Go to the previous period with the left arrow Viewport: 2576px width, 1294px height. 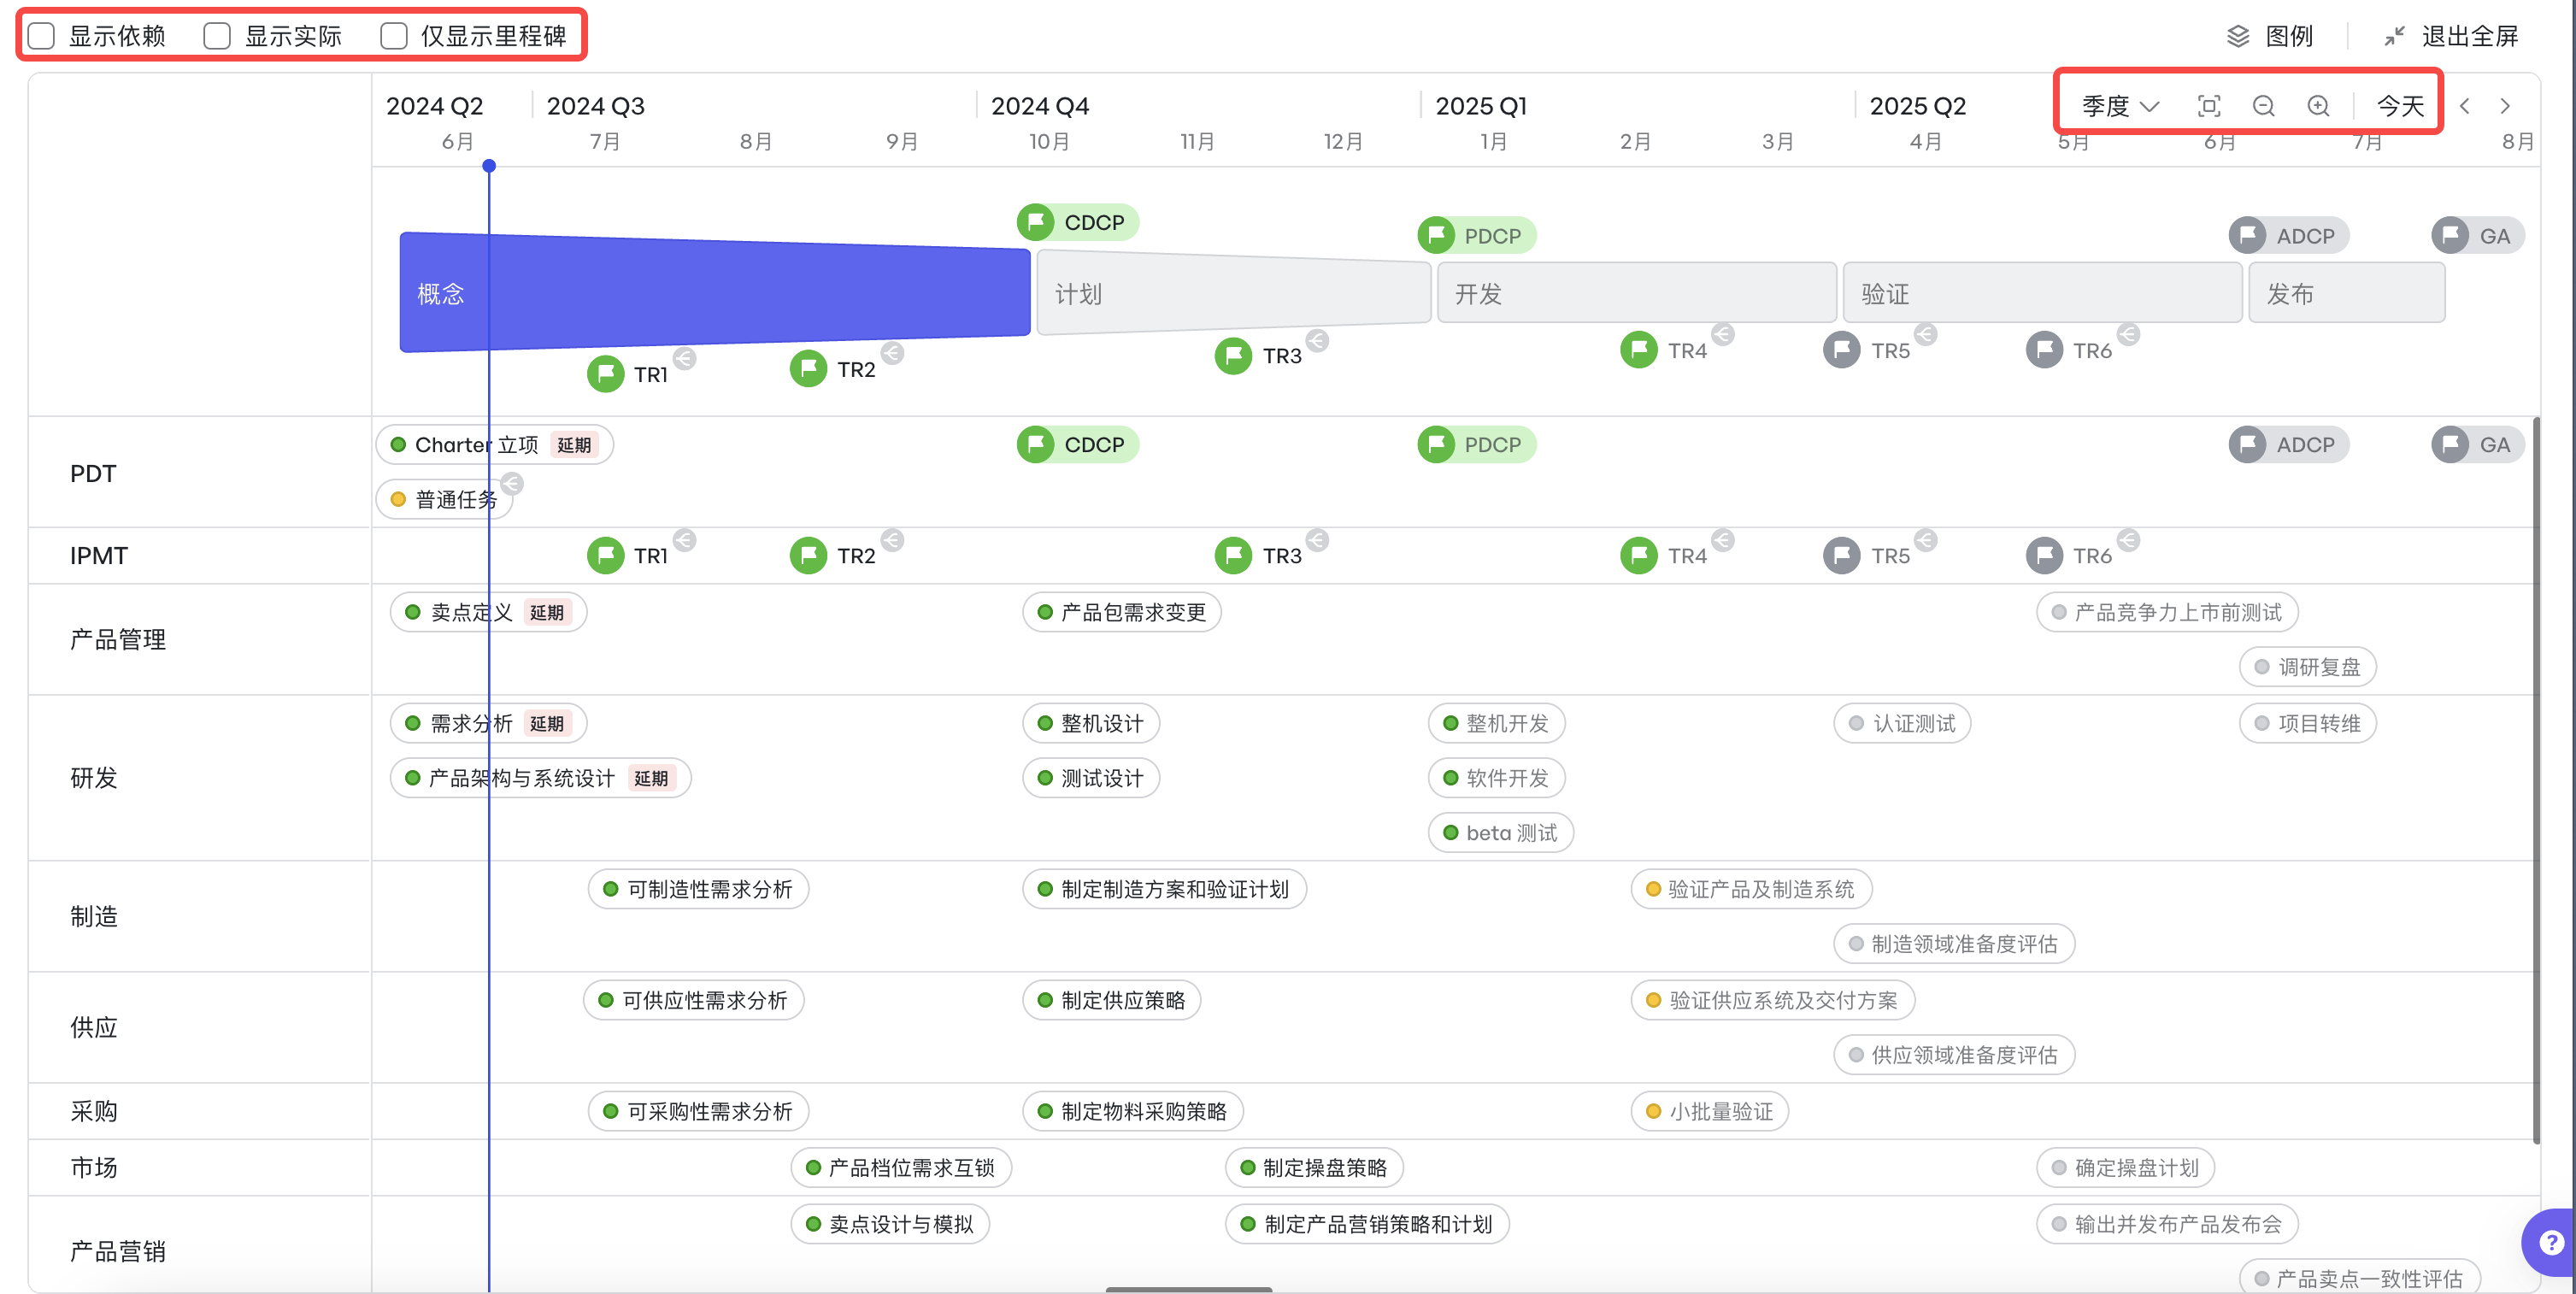point(2465,105)
